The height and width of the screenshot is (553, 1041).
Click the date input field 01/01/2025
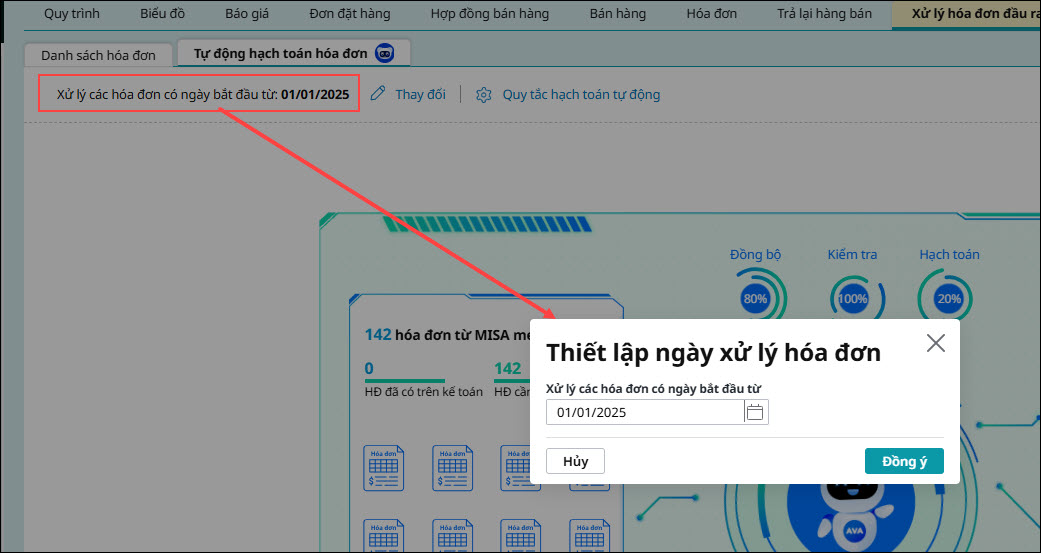click(645, 412)
